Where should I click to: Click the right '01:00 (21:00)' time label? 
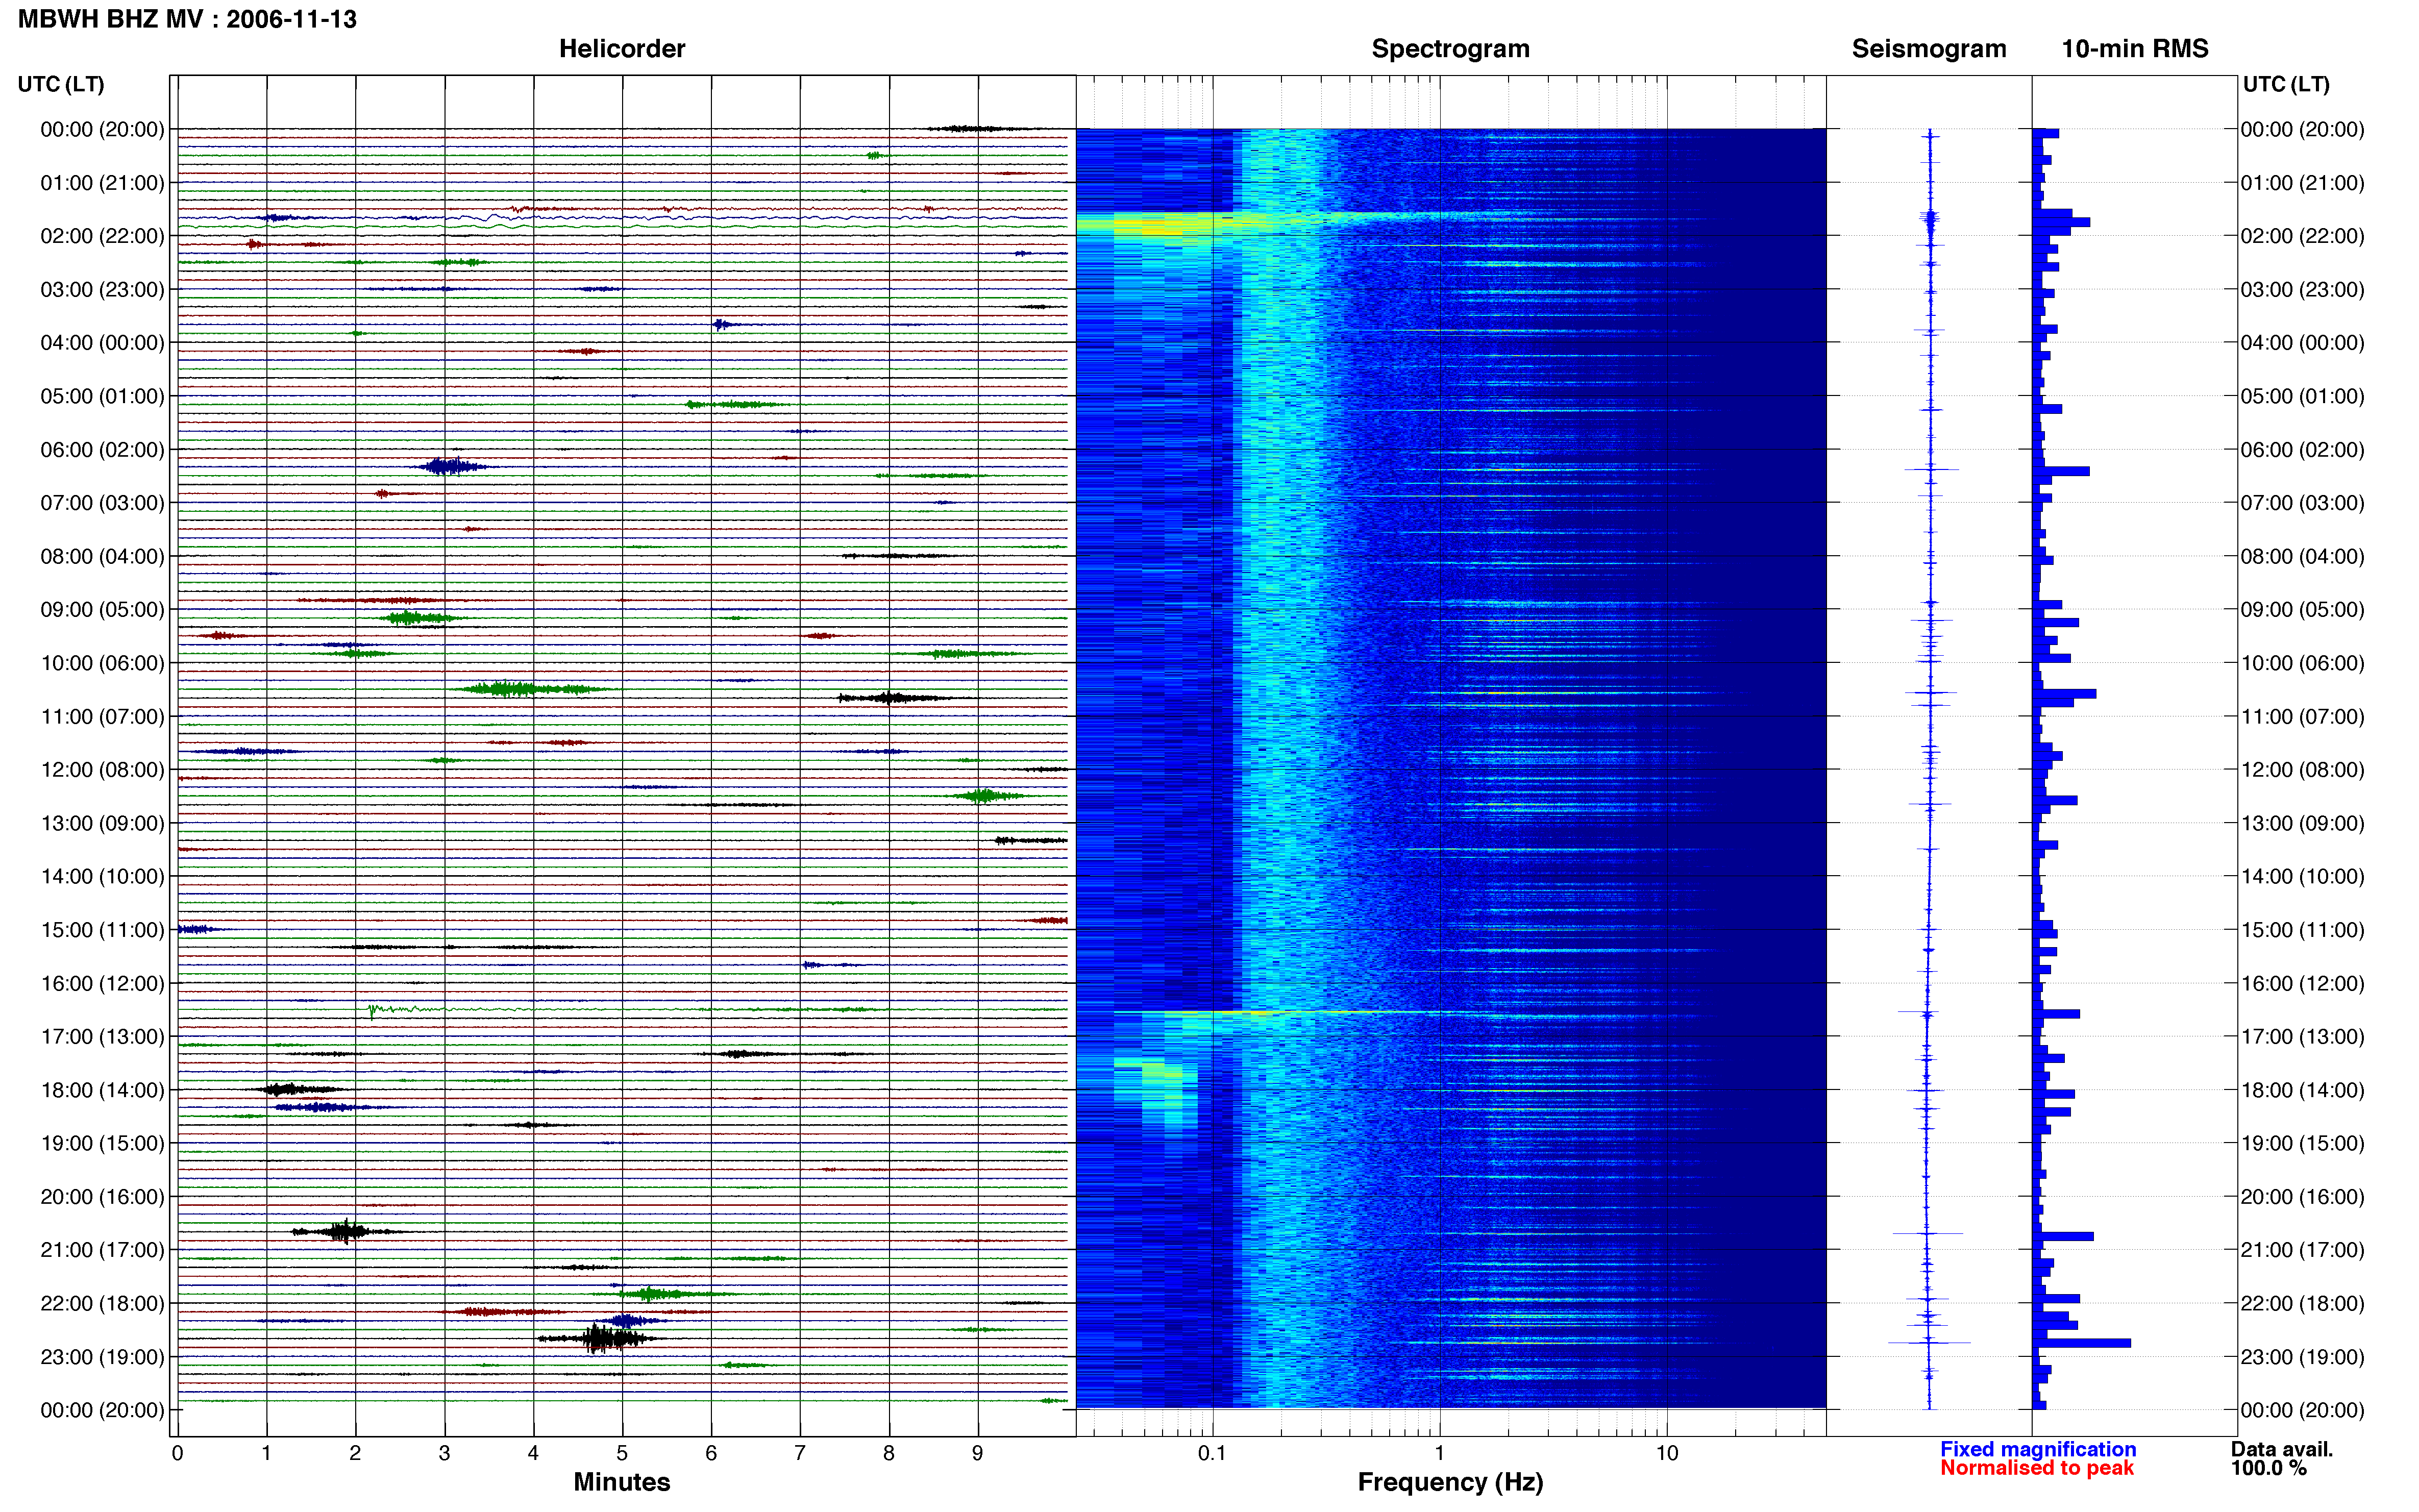[2302, 183]
